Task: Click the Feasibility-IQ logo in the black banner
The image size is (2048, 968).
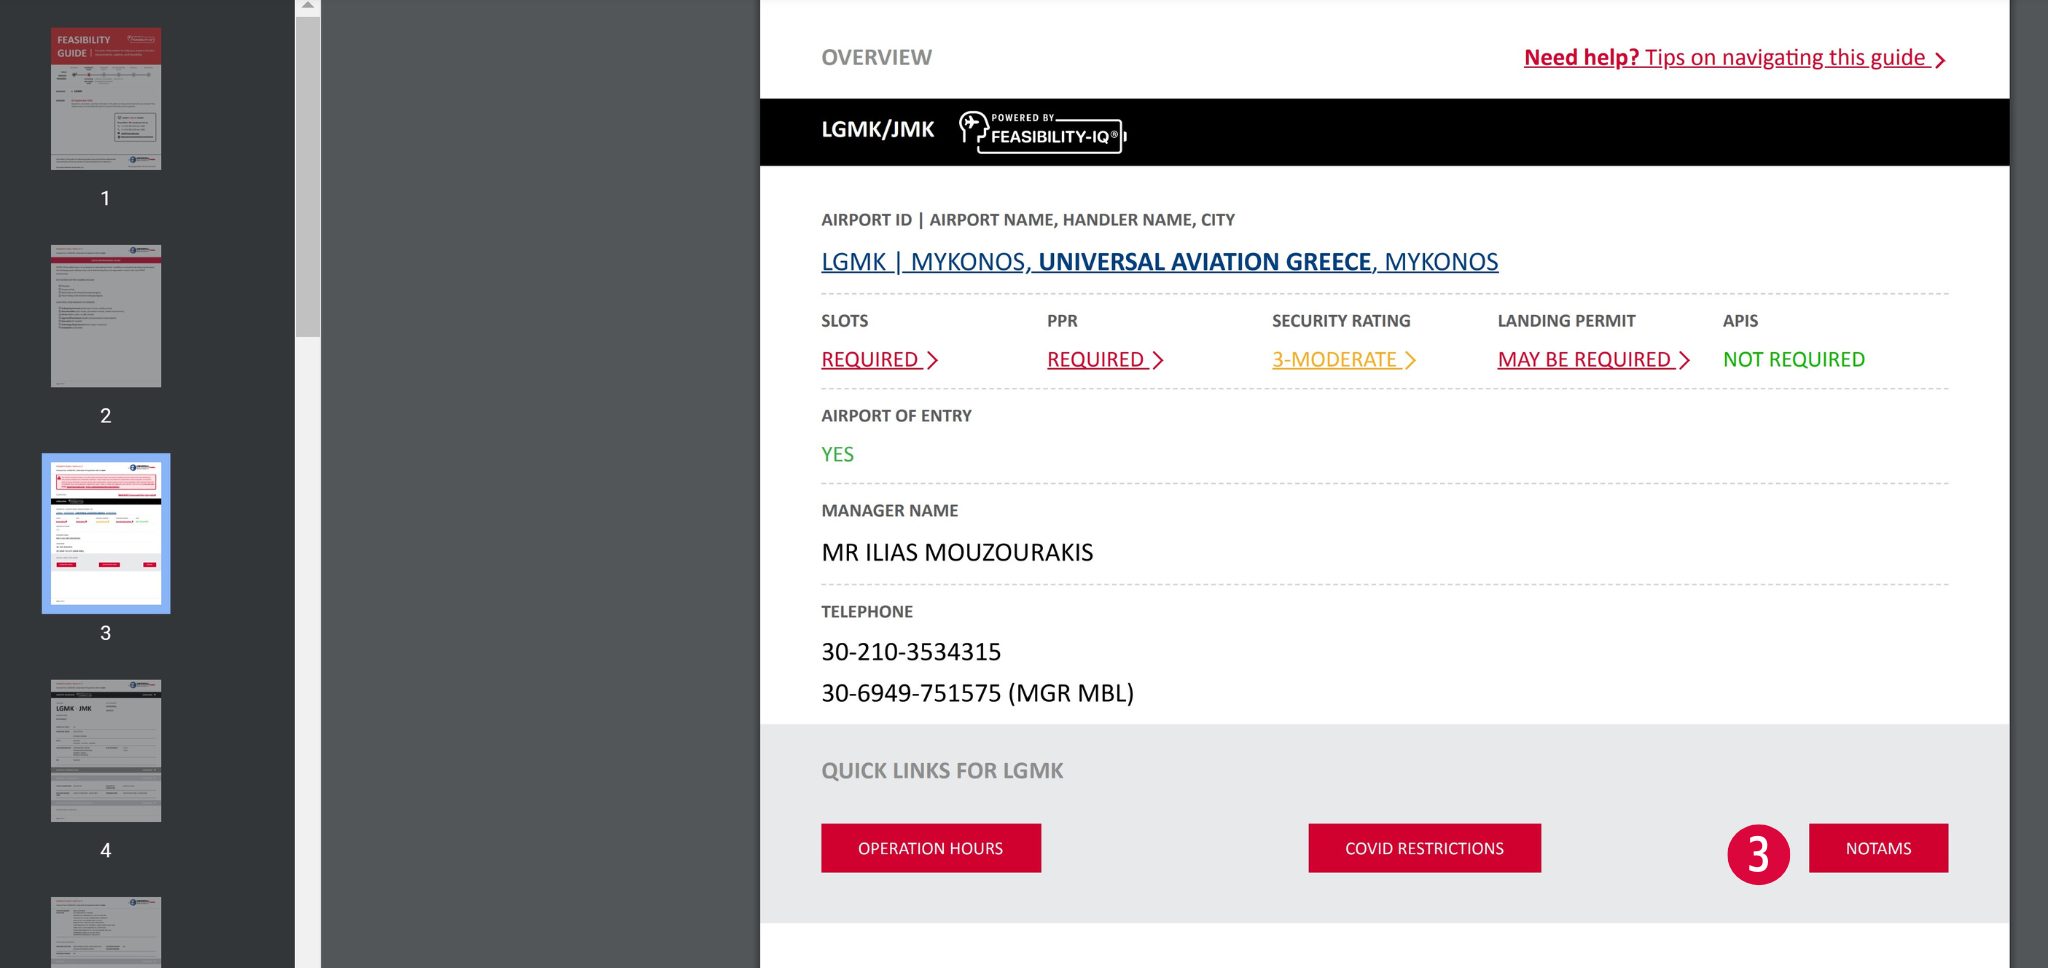Action: pos(1043,132)
